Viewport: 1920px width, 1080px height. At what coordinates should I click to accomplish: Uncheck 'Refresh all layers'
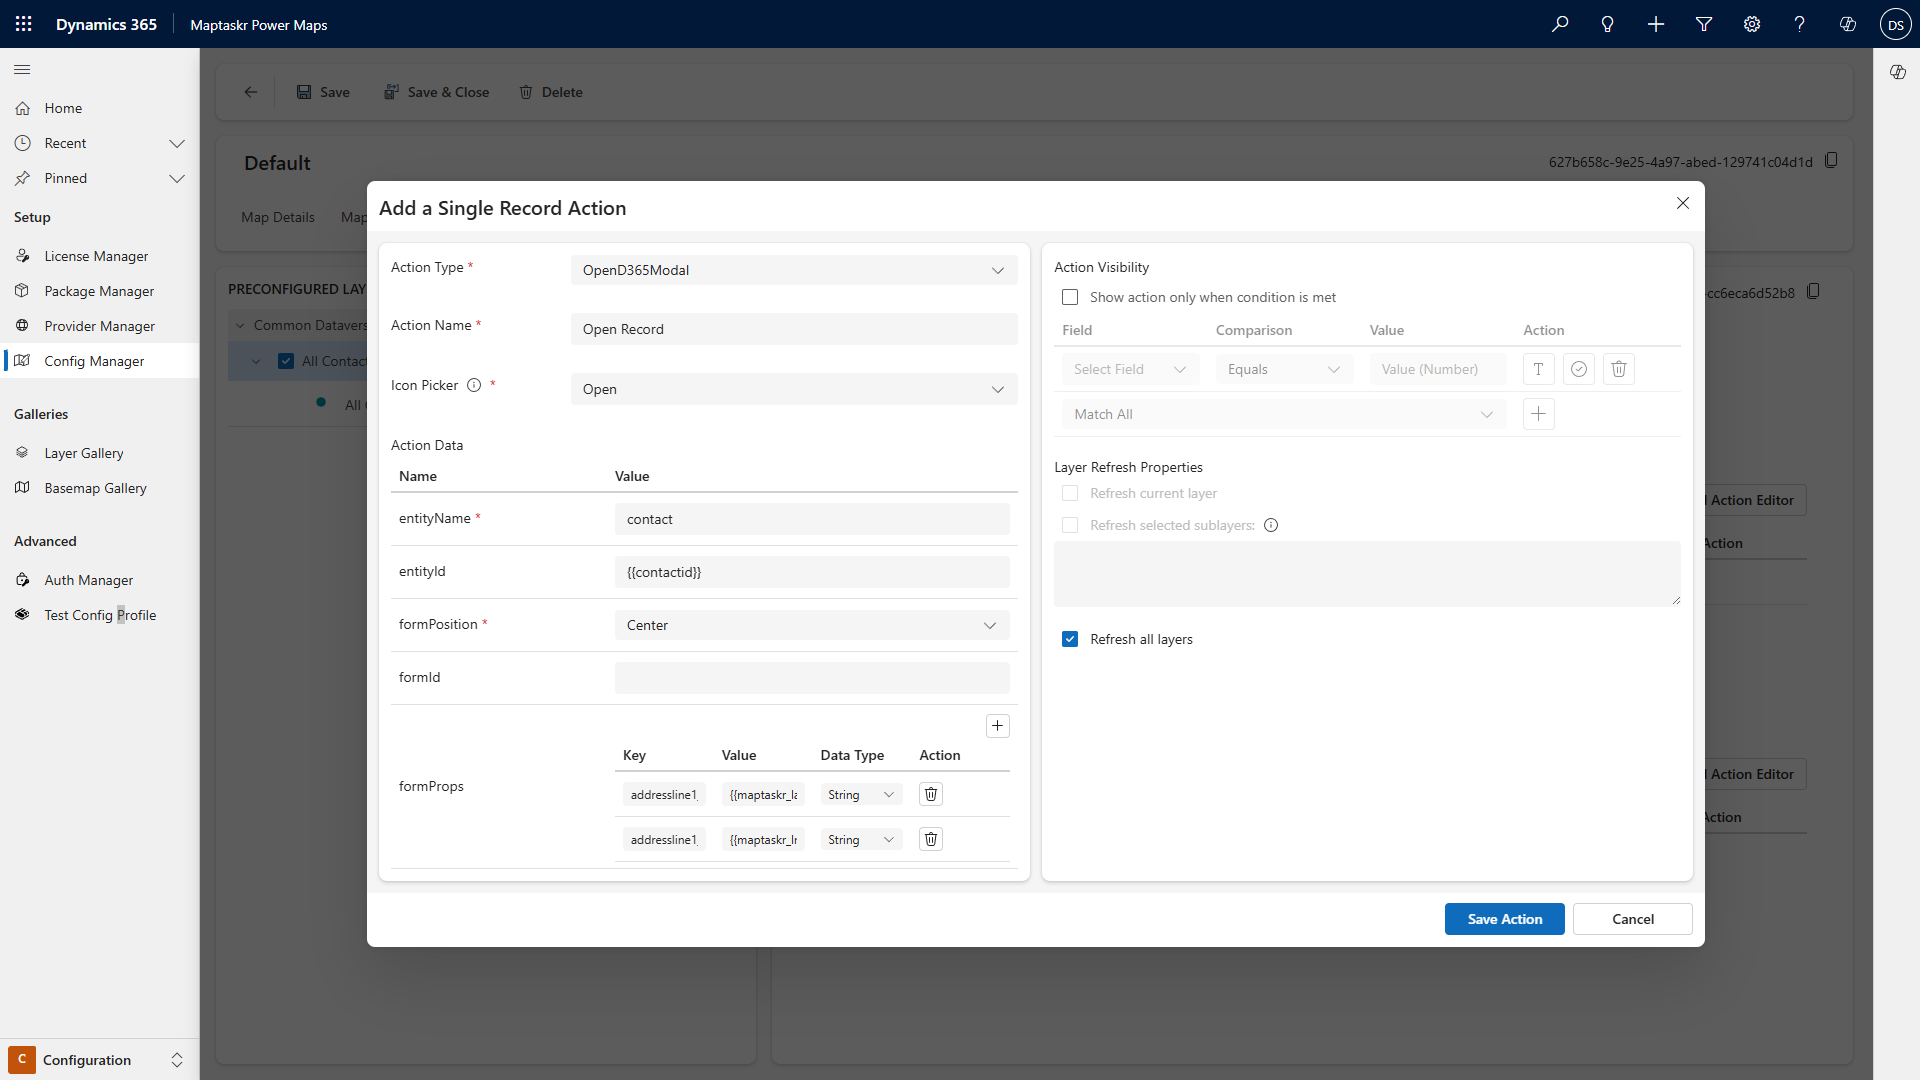point(1071,638)
